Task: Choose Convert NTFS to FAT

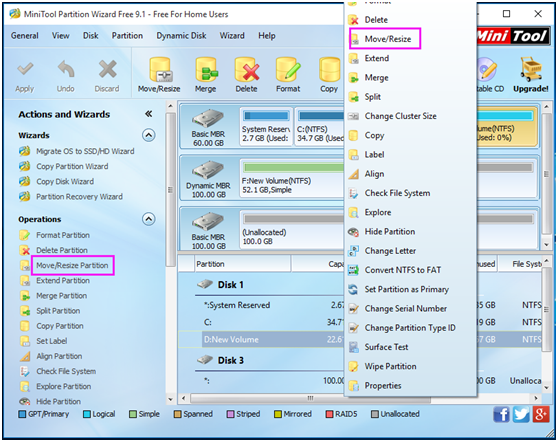Action: (x=411, y=270)
